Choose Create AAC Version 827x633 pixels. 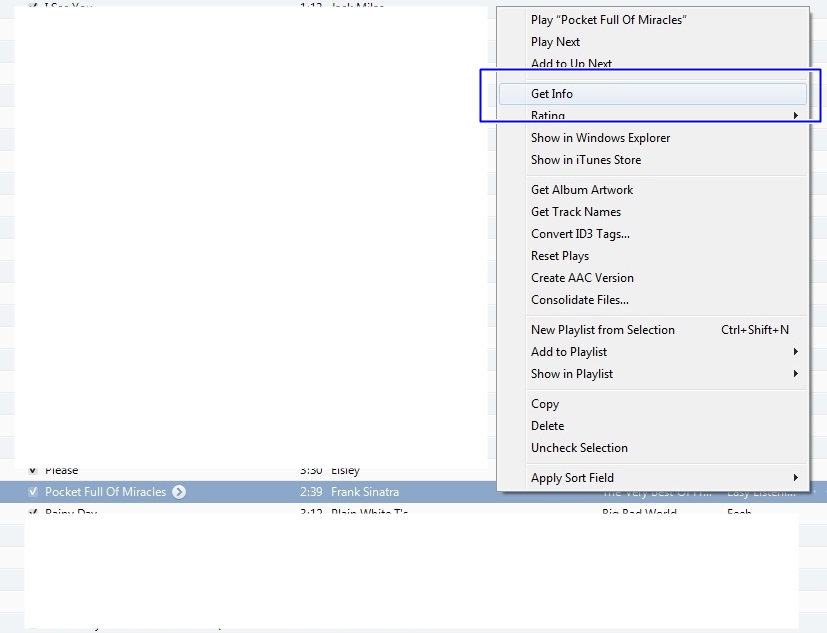(x=653, y=278)
